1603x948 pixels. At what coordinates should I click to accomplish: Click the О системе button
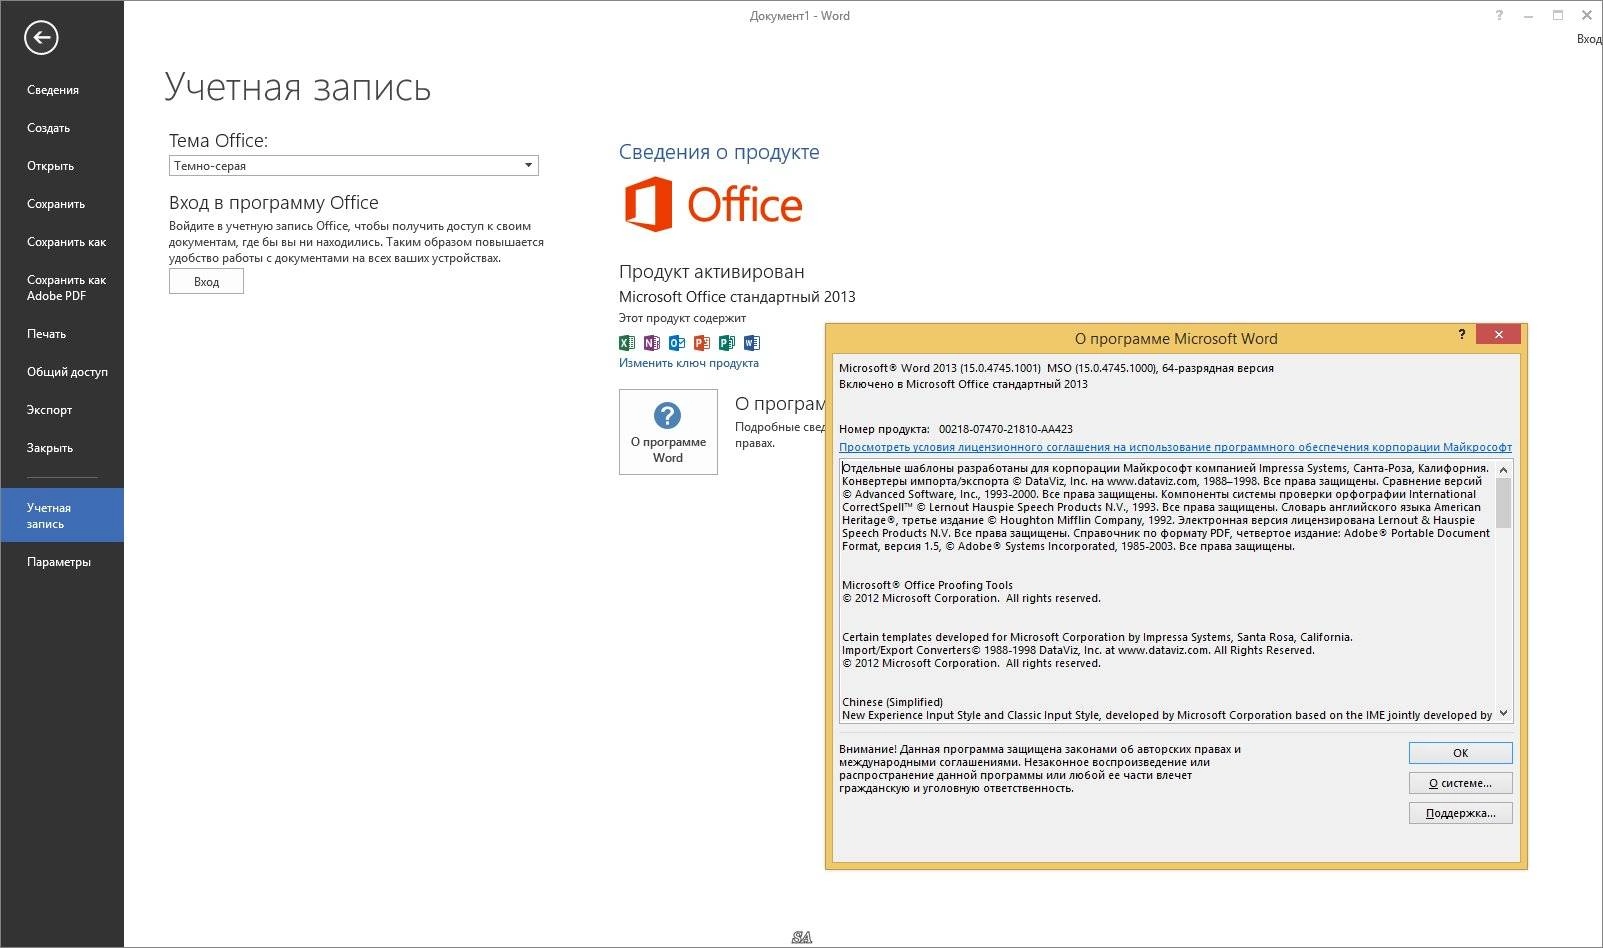click(1460, 783)
